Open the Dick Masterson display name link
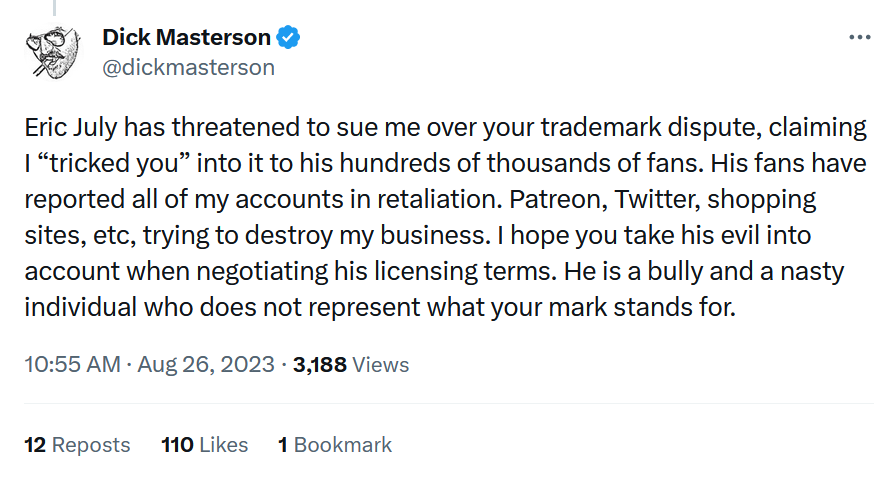Viewport: 886px width, 482px height. [x=186, y=38]
